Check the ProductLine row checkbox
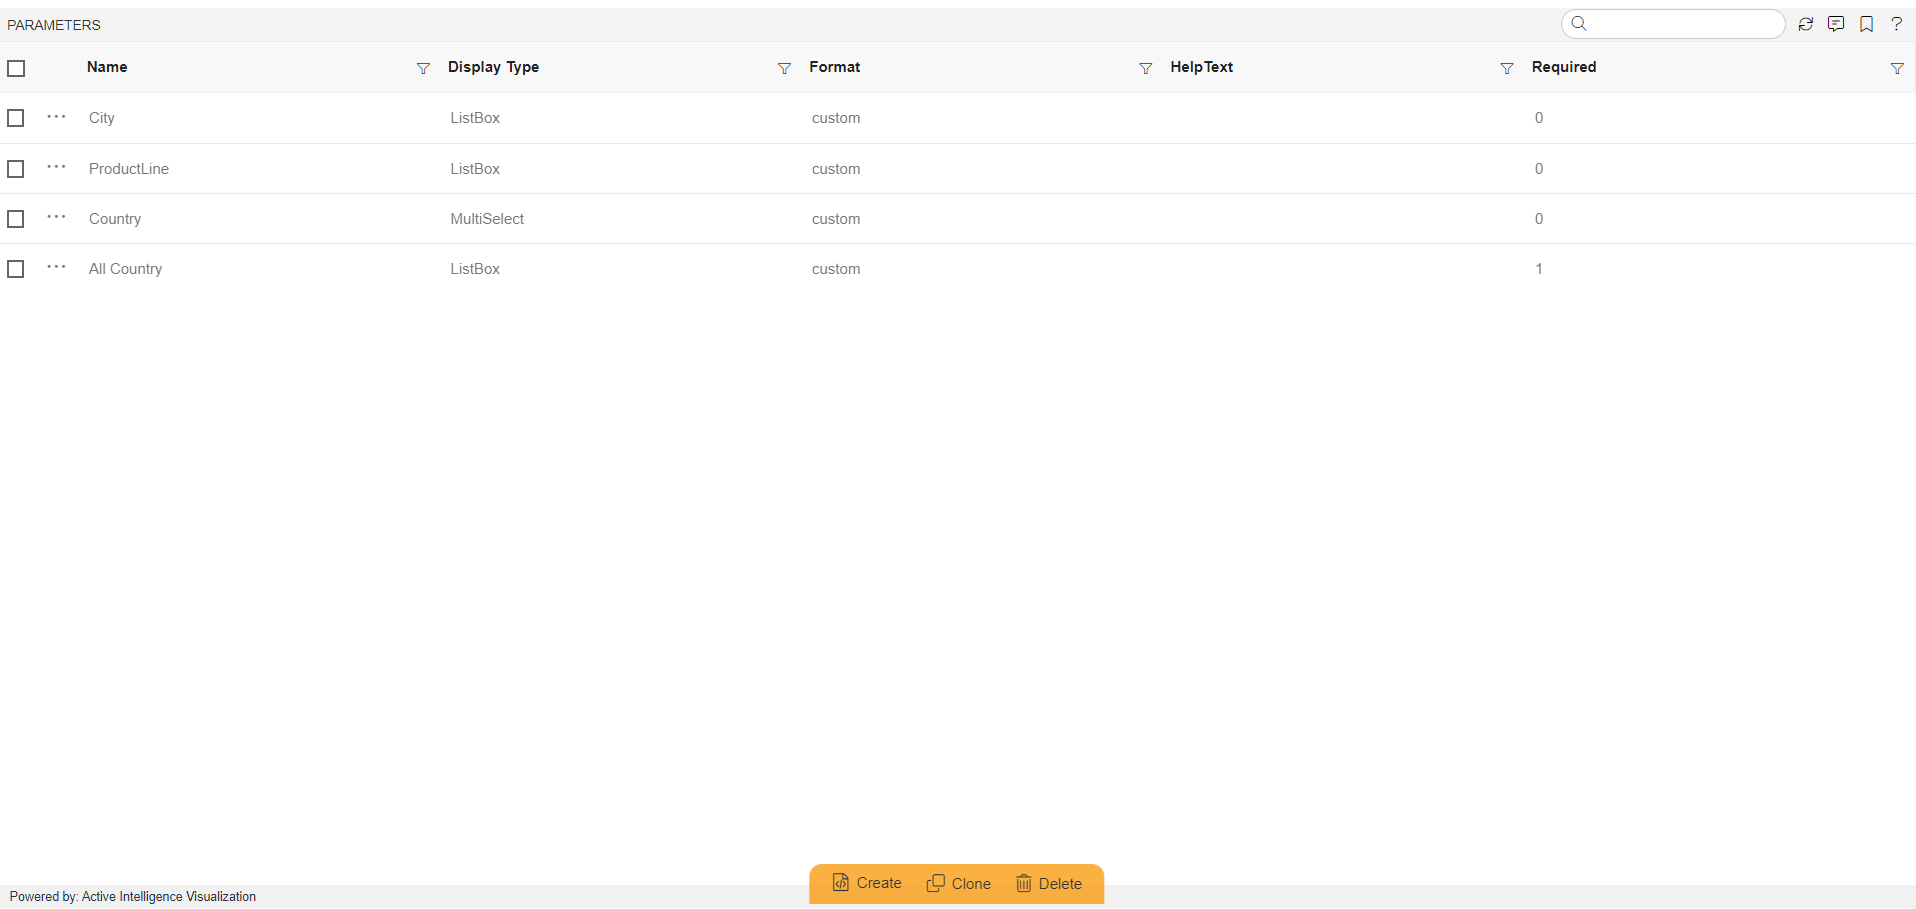 tap(16, 169)
